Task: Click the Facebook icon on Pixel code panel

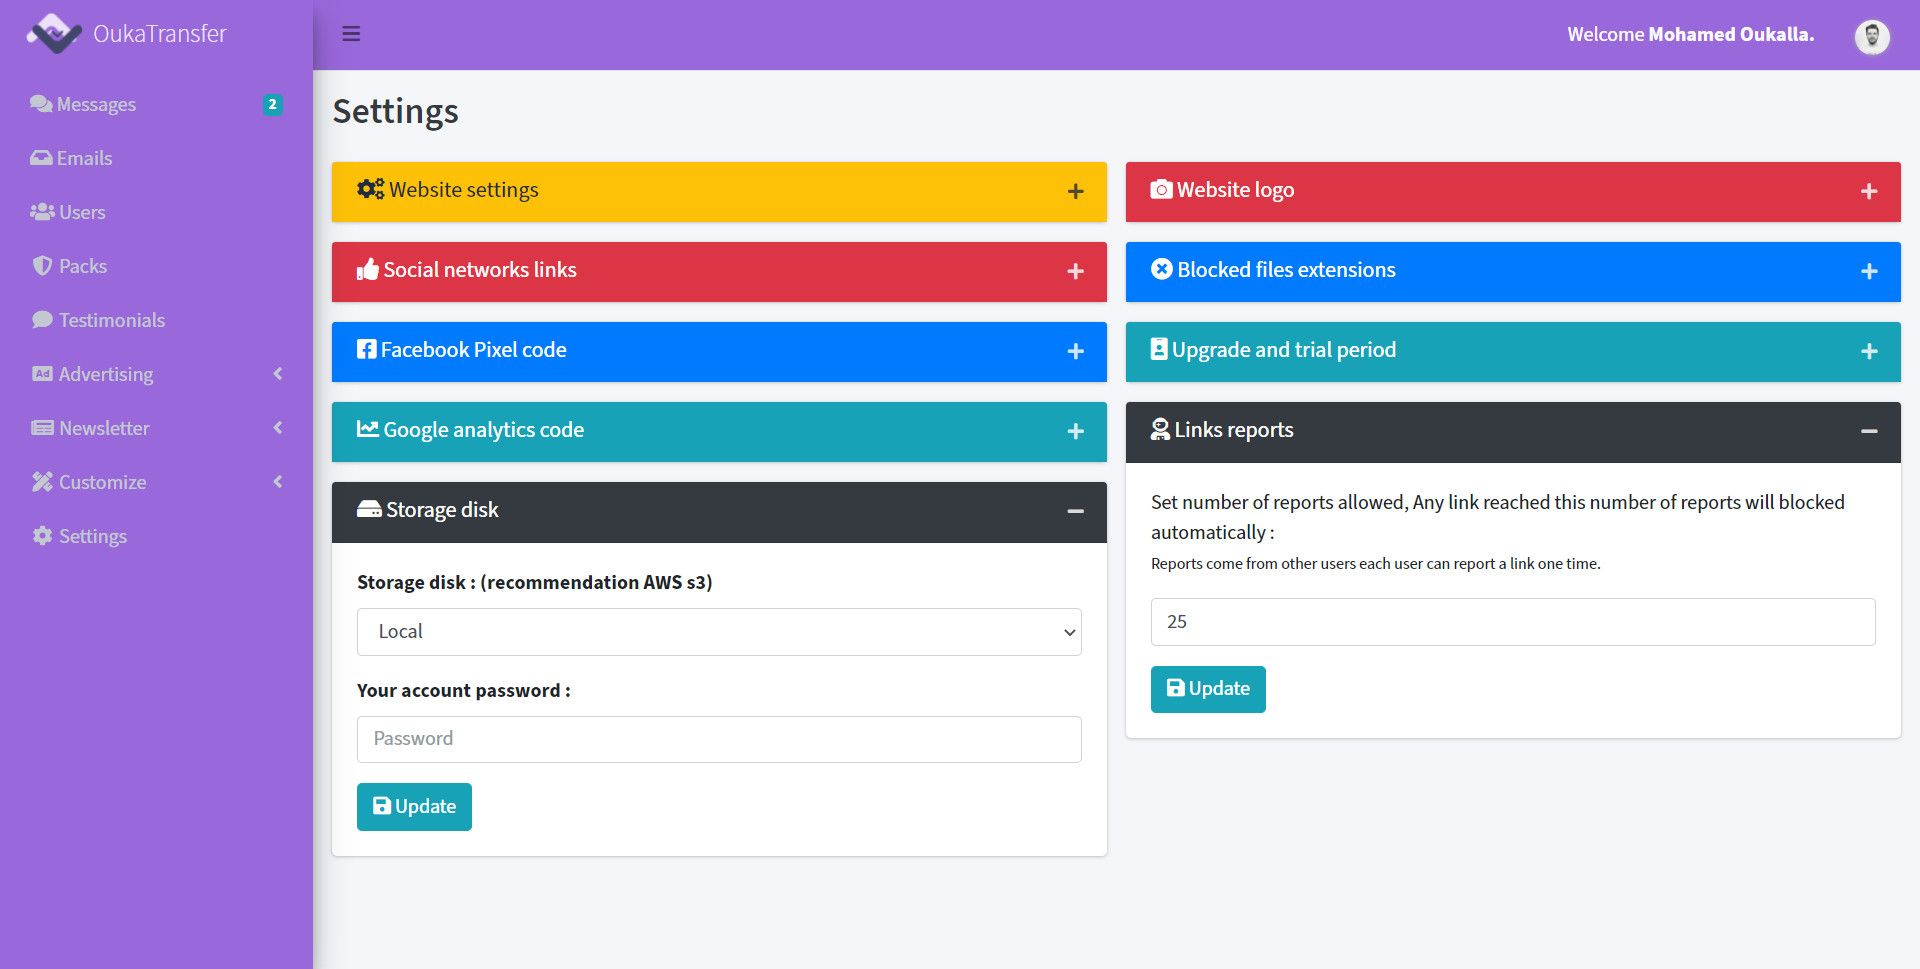Action: tap(367, 349)
